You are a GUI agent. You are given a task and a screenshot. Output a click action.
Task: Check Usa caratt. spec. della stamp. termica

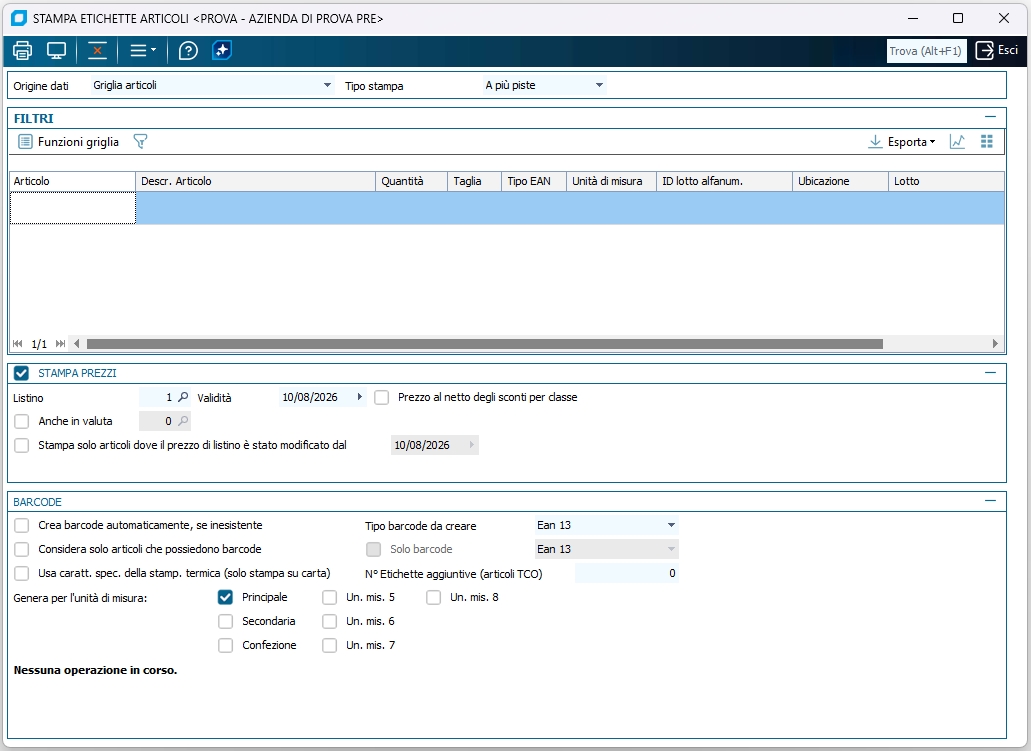(22, 573)
